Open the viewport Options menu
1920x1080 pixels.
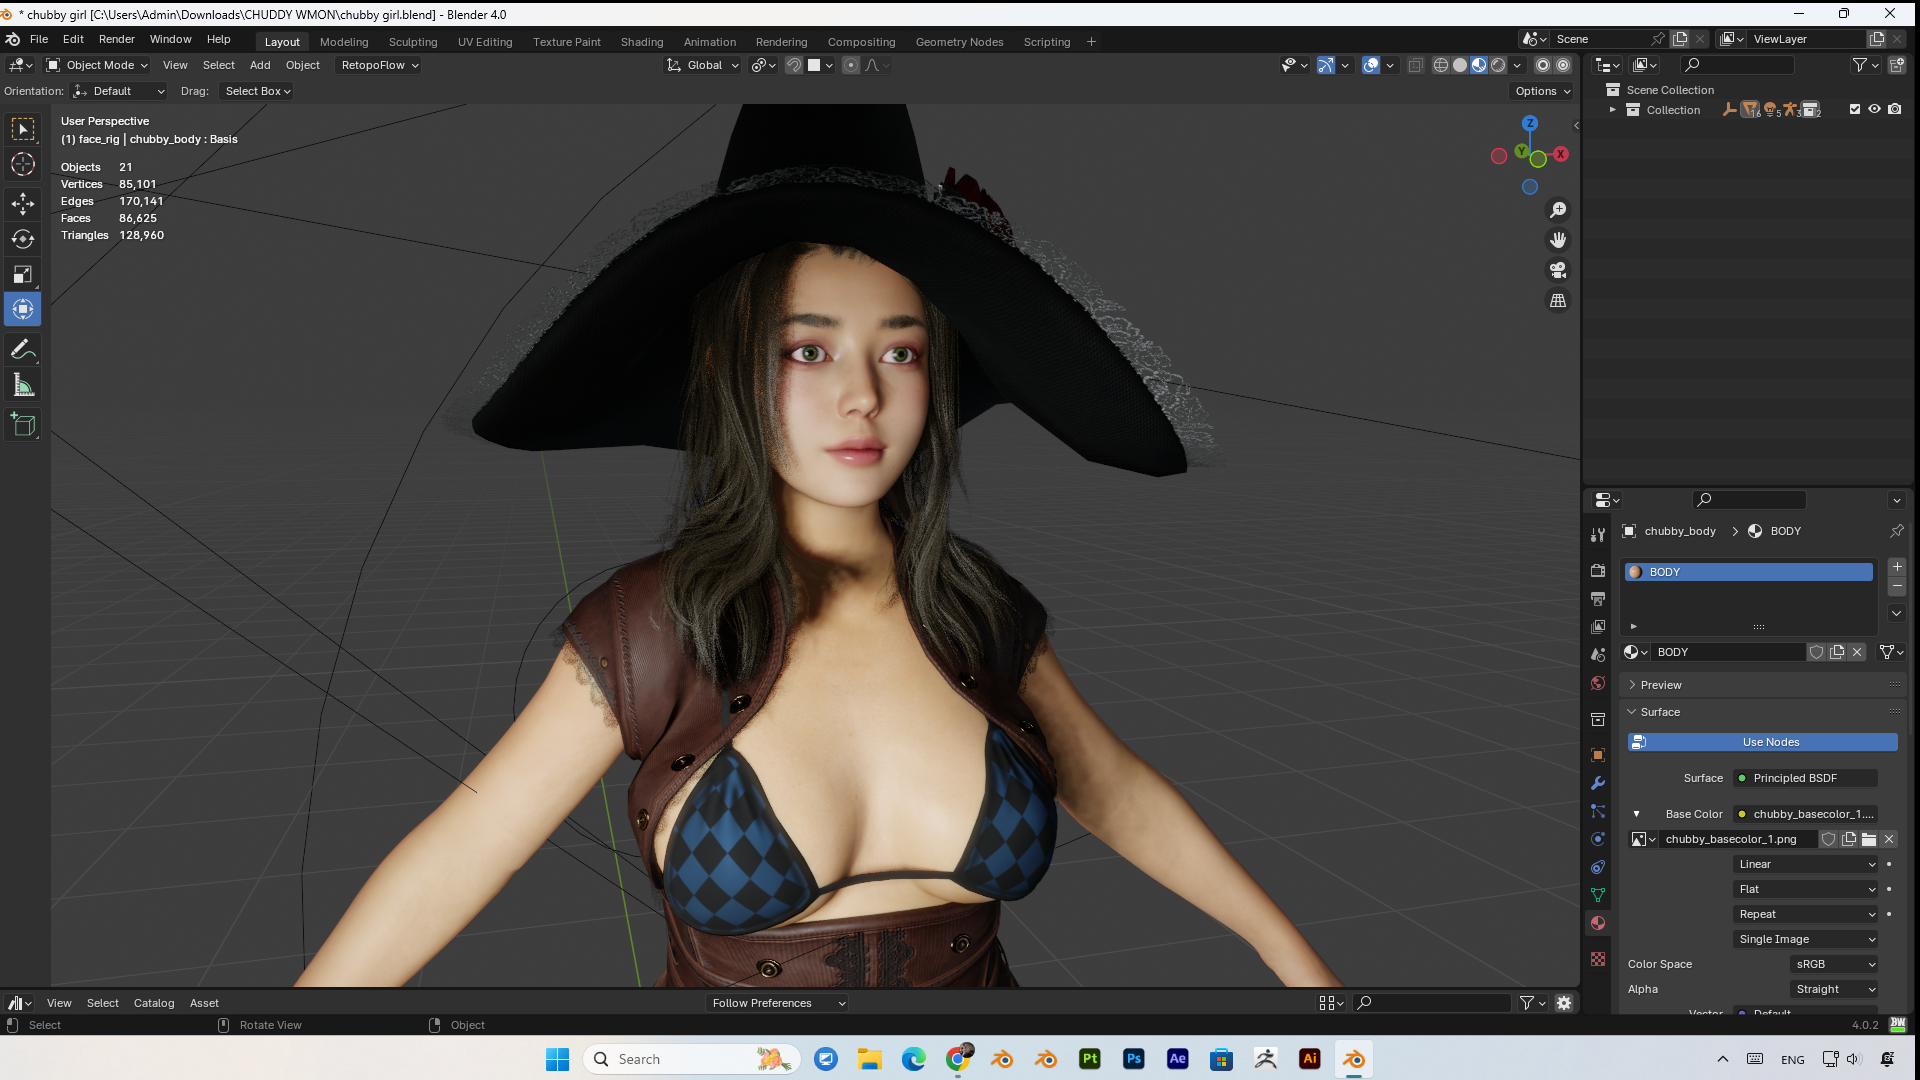point(1541,91)
